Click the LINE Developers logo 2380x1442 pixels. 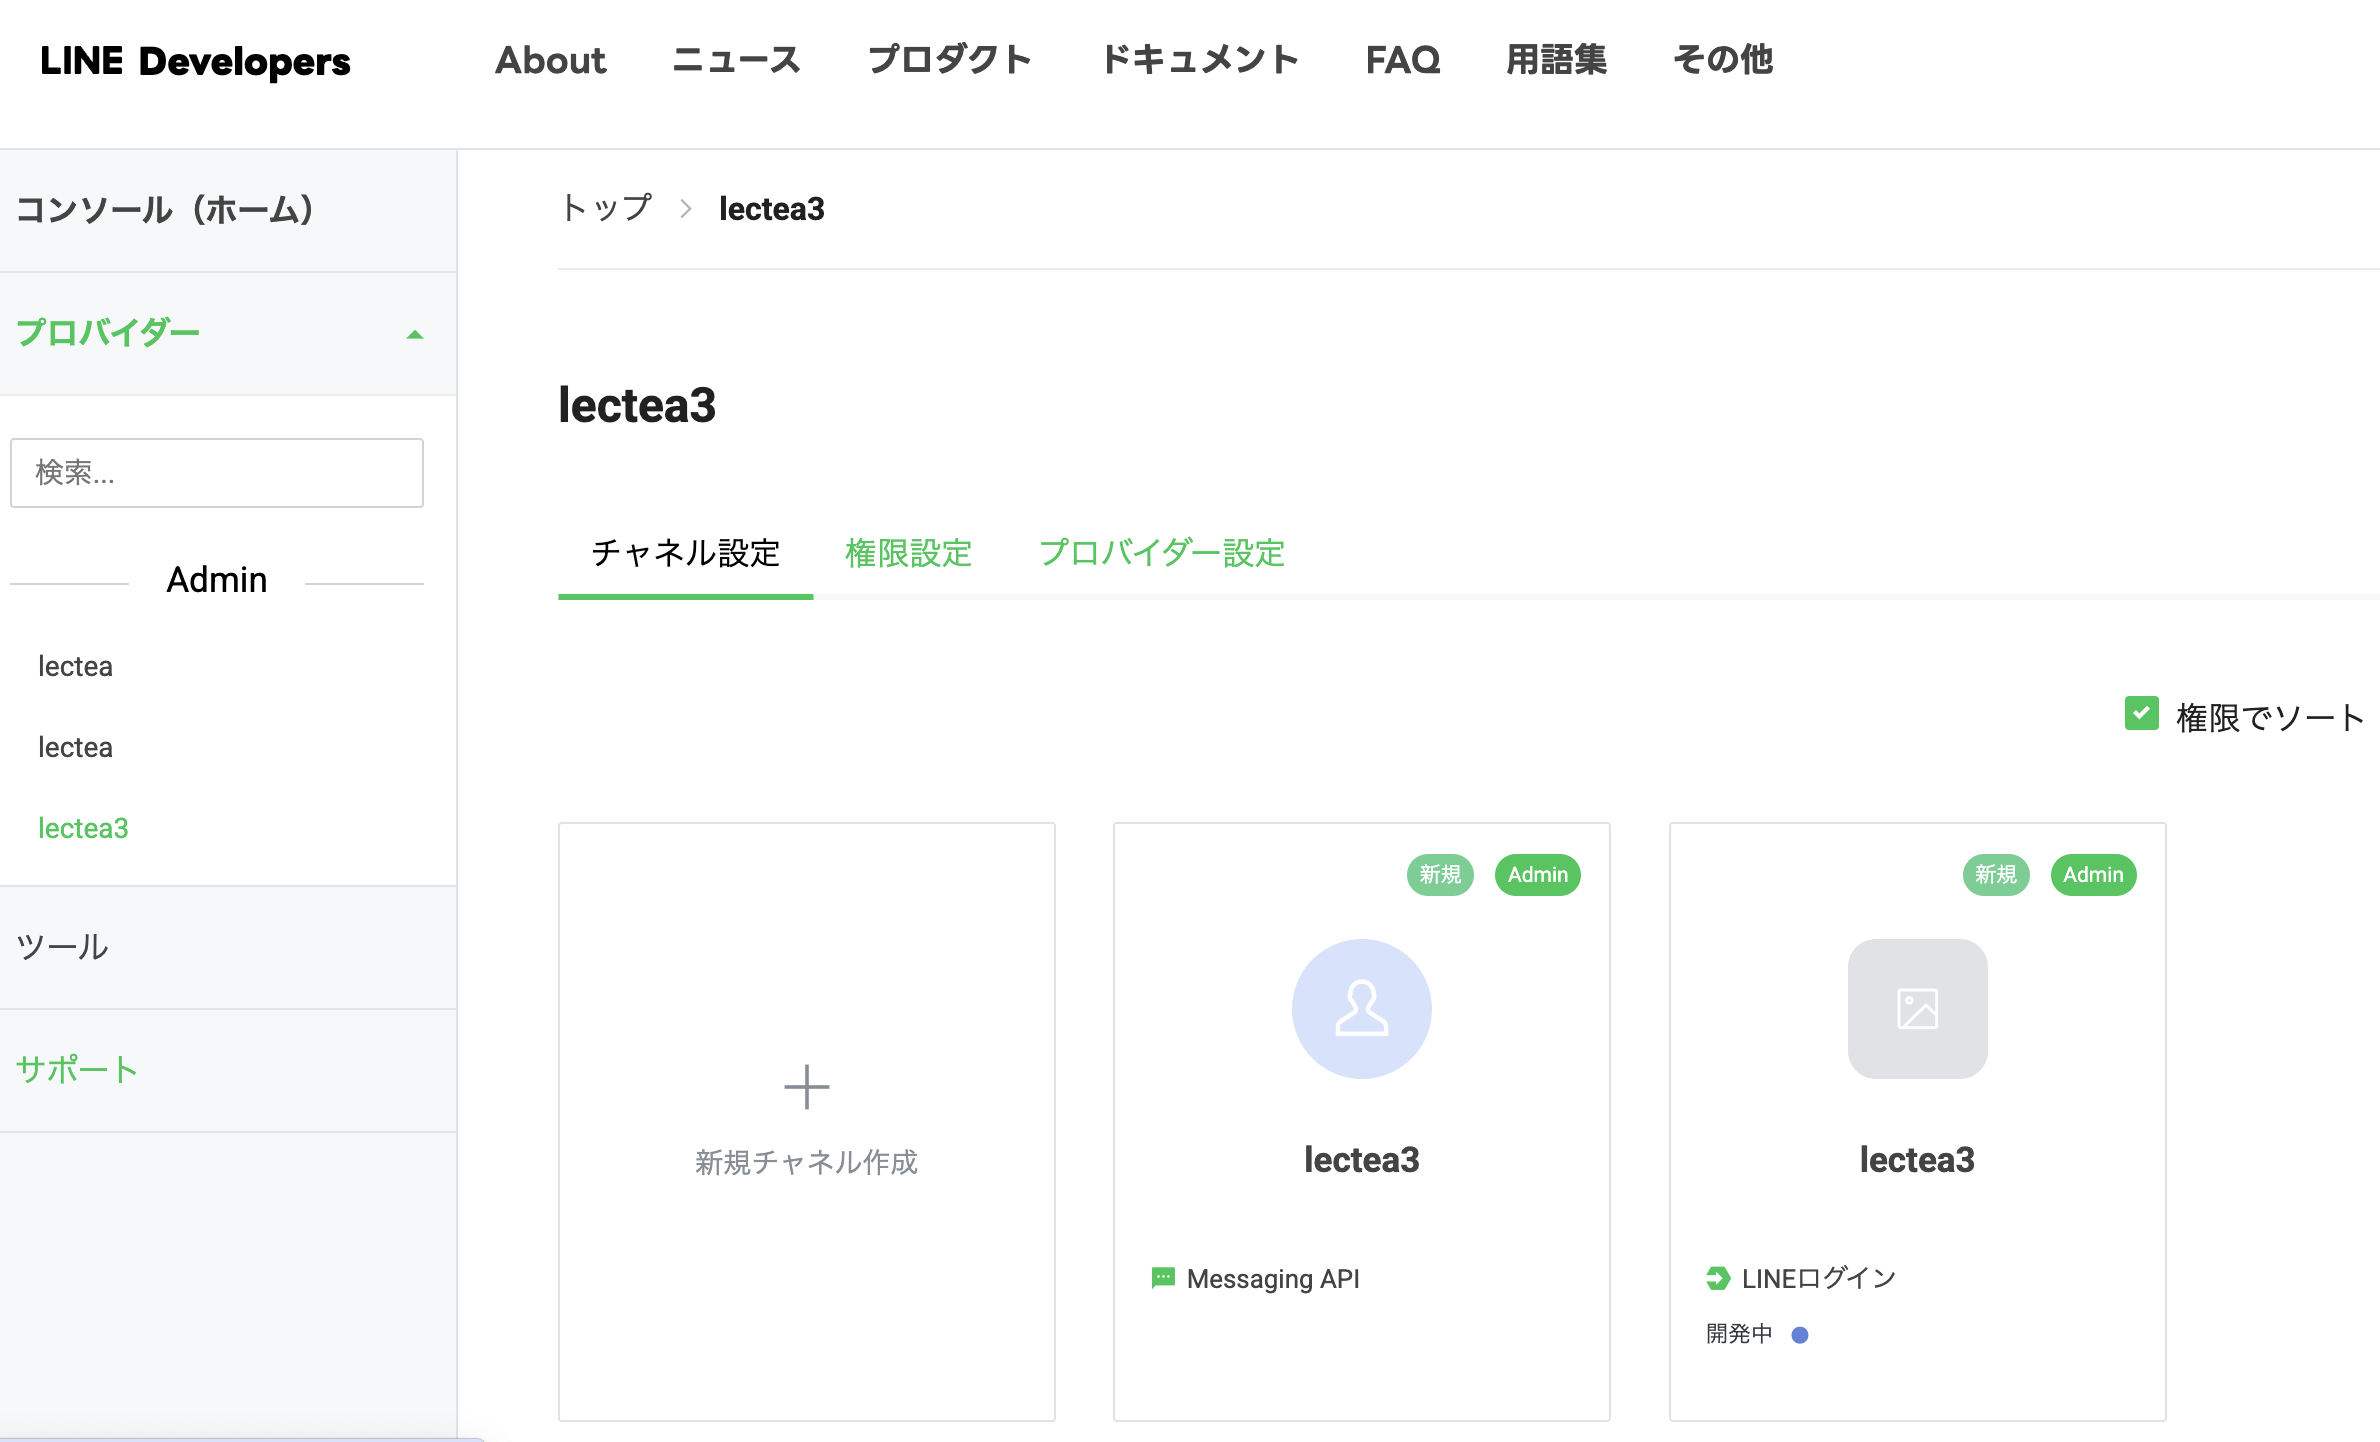pos(196,61)
